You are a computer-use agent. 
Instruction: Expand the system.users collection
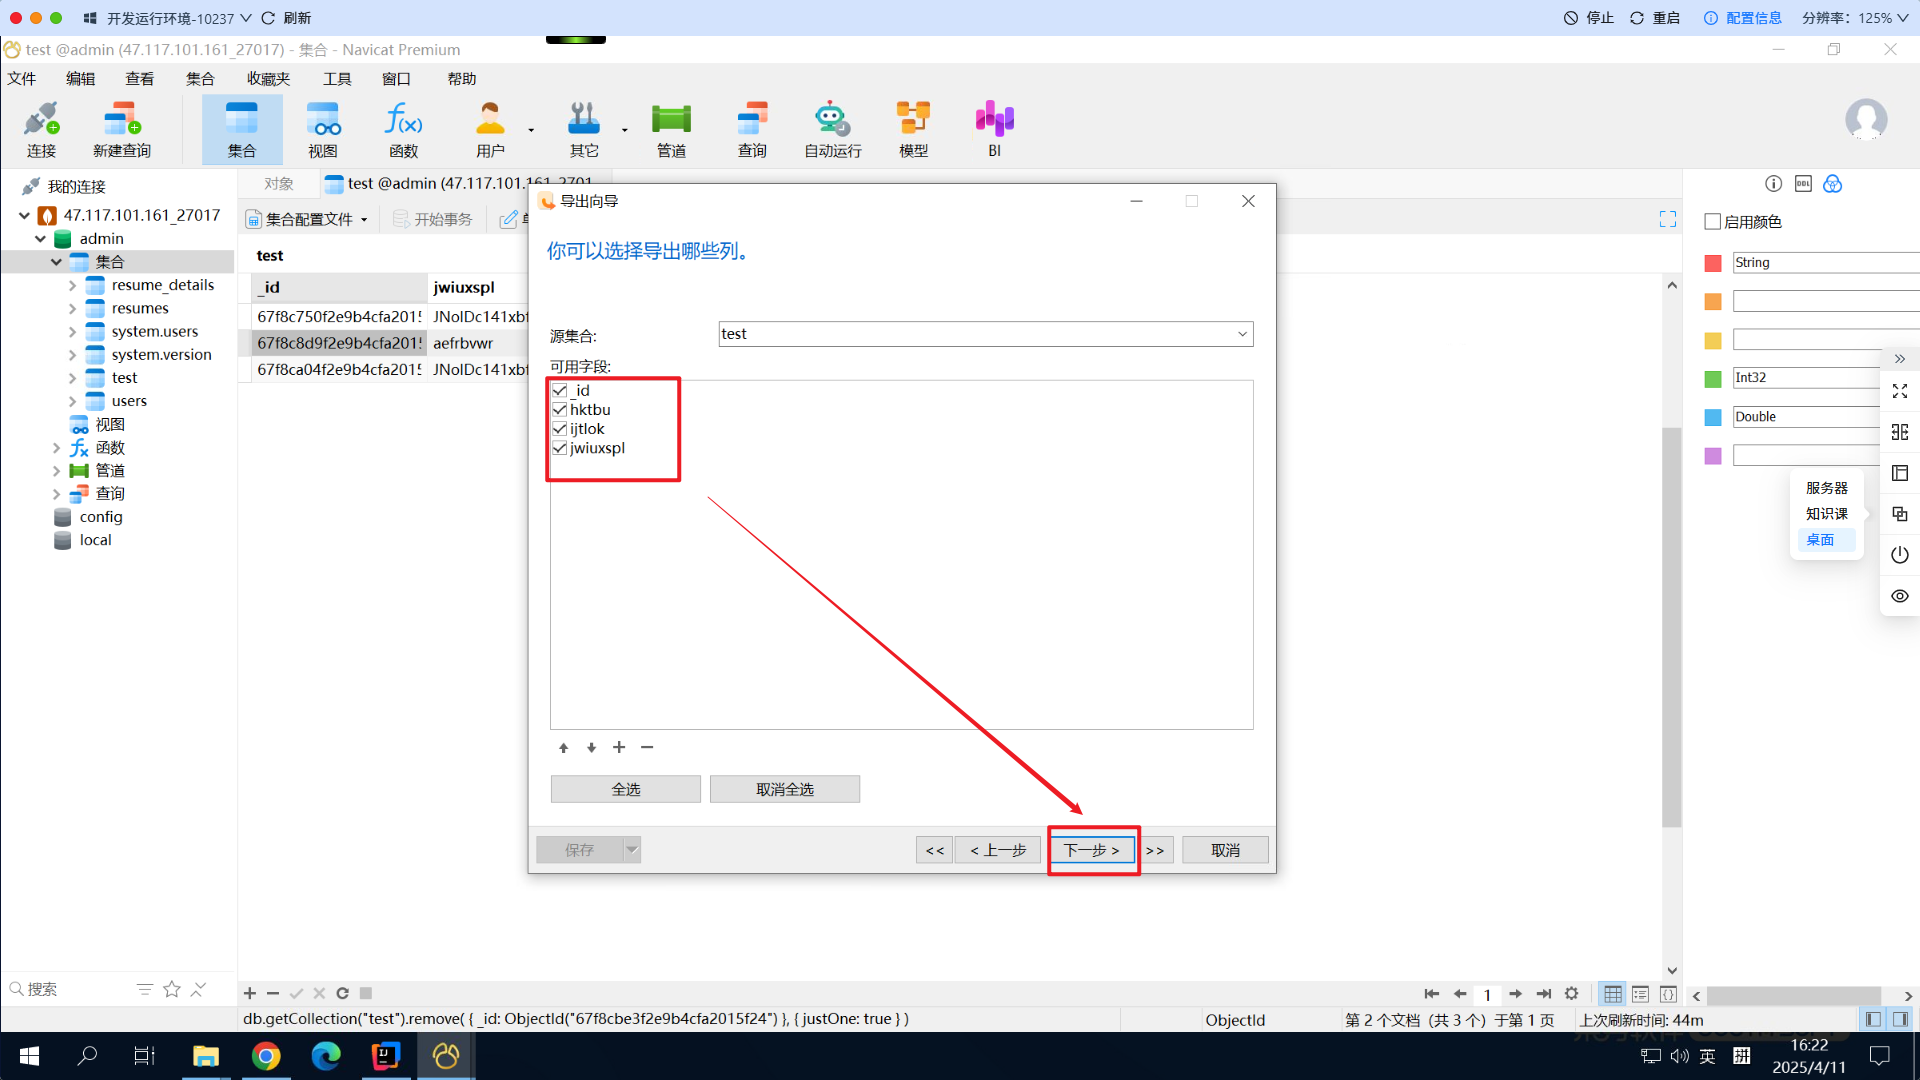coord(72,331)
